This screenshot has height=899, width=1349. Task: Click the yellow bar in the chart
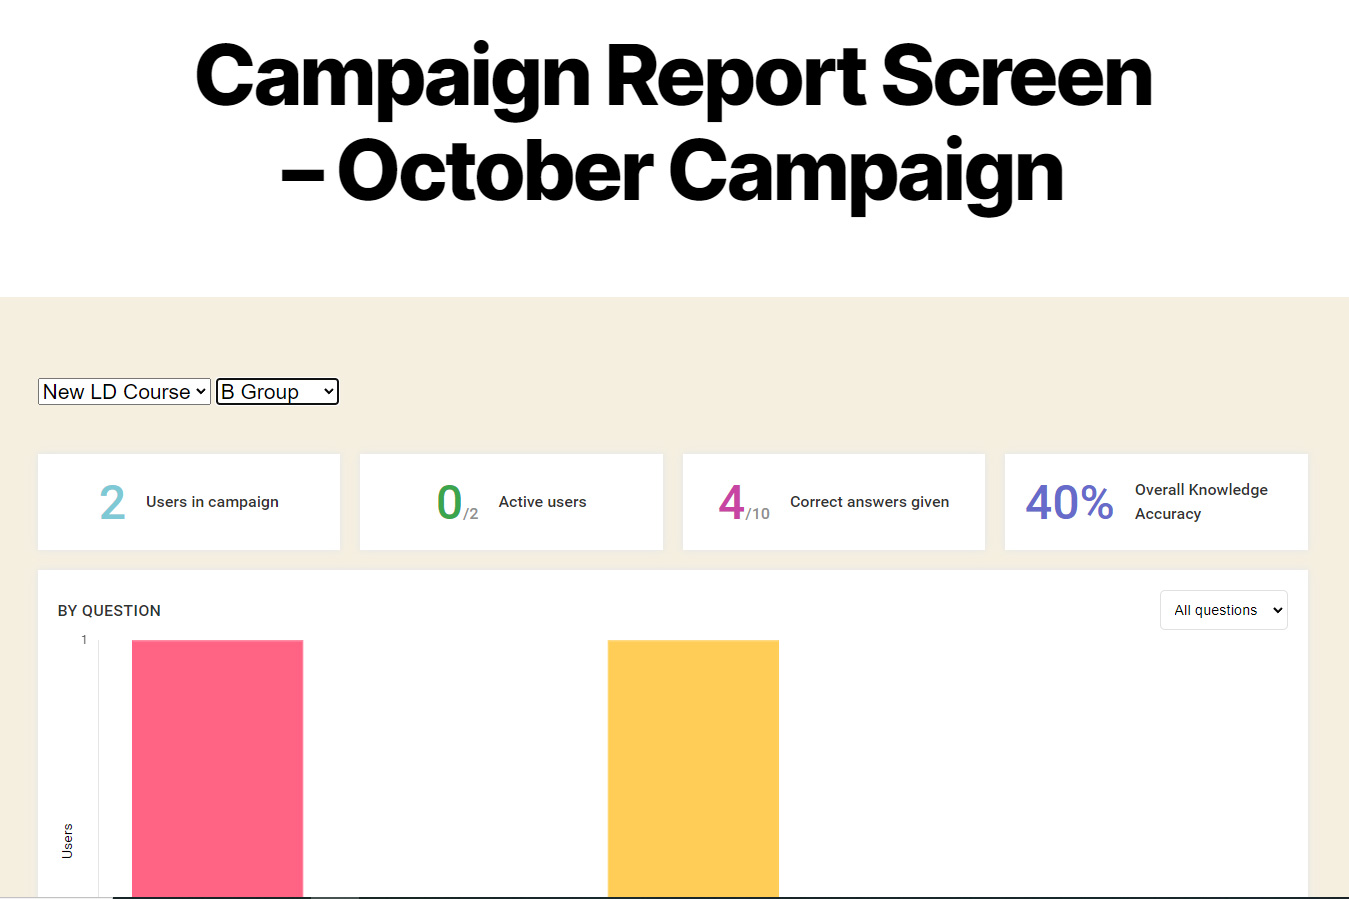click(x=693, y=768)
